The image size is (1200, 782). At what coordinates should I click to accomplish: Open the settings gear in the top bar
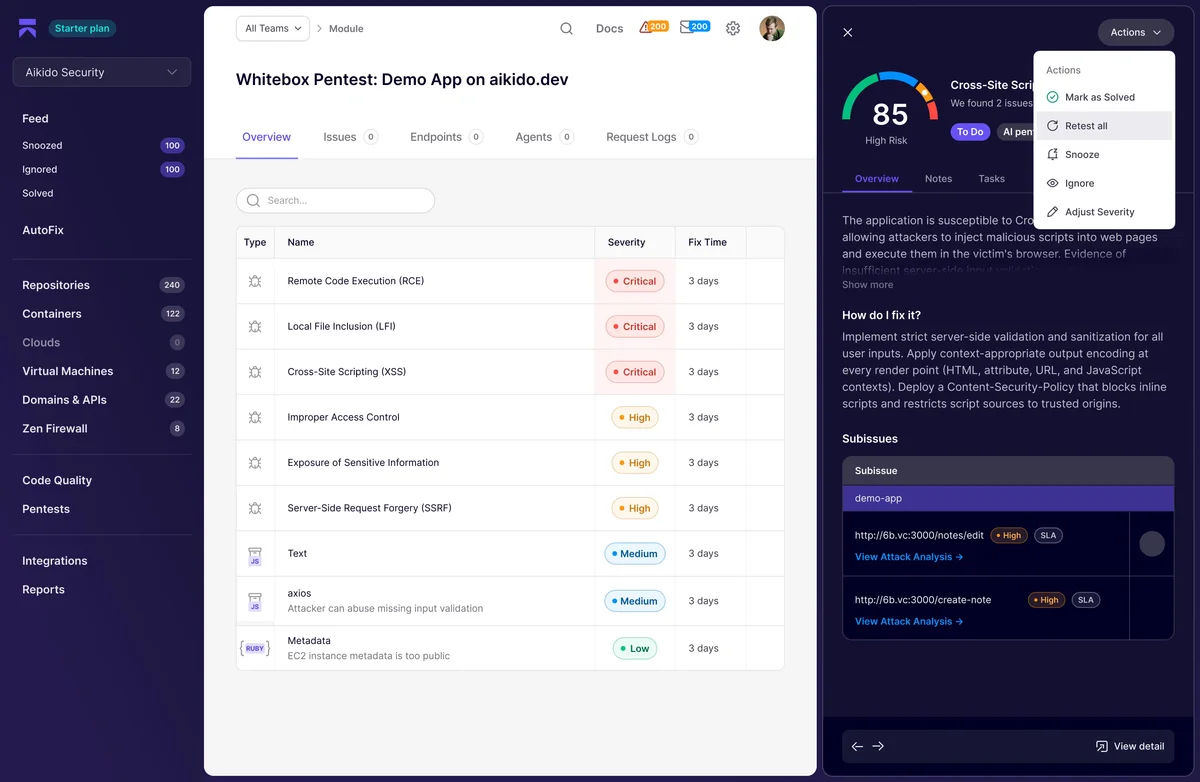pyautogui.click(x=732, y=28)
